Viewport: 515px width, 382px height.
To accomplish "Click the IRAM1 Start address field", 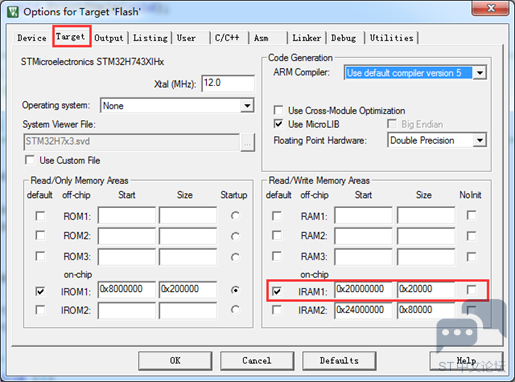I will [363, 289].
